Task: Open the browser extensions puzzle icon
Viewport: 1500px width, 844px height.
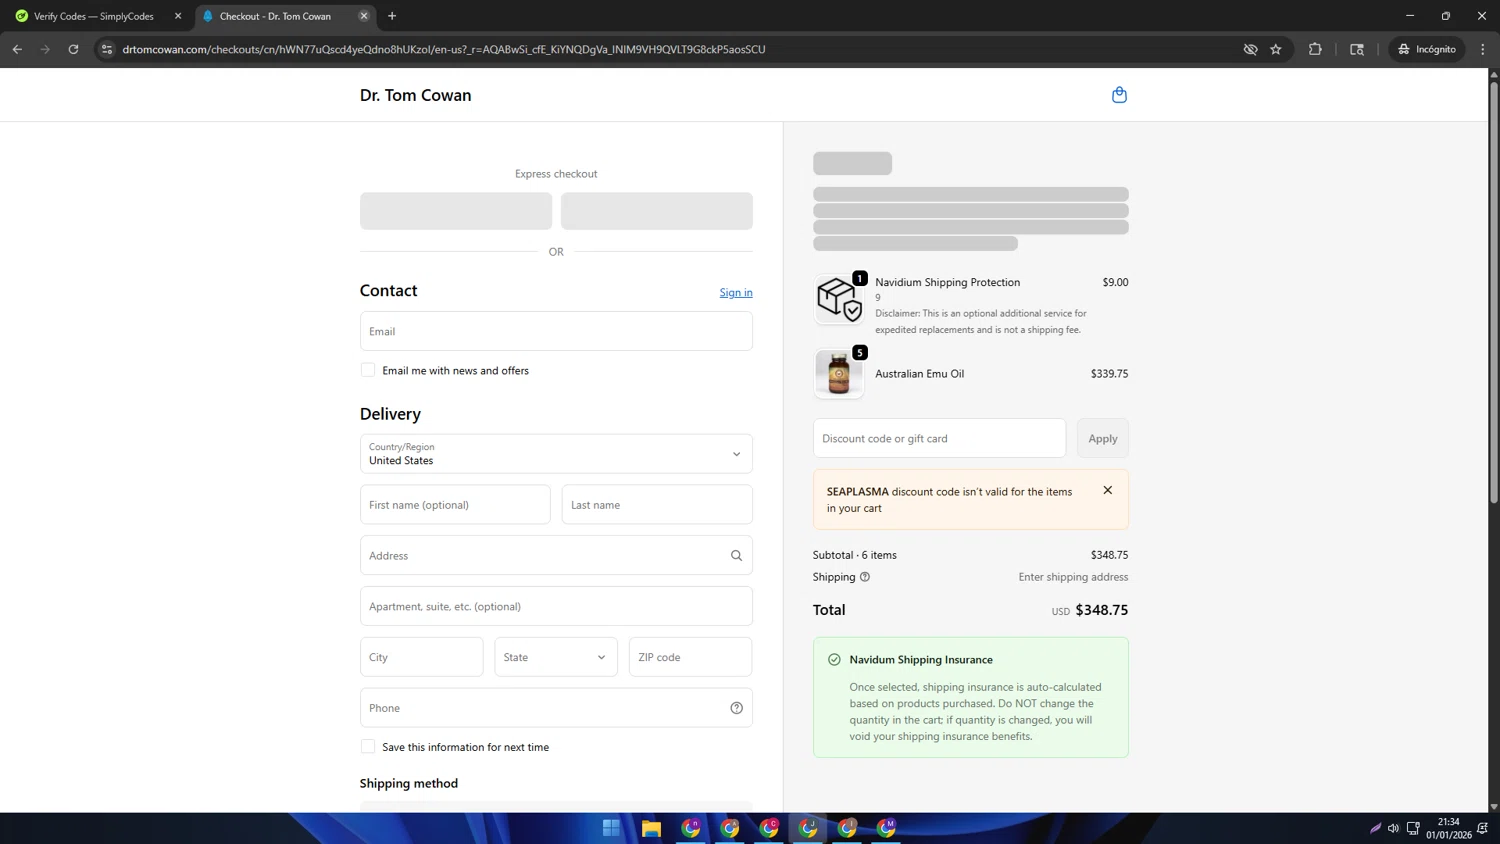Action: point(1315,49)
